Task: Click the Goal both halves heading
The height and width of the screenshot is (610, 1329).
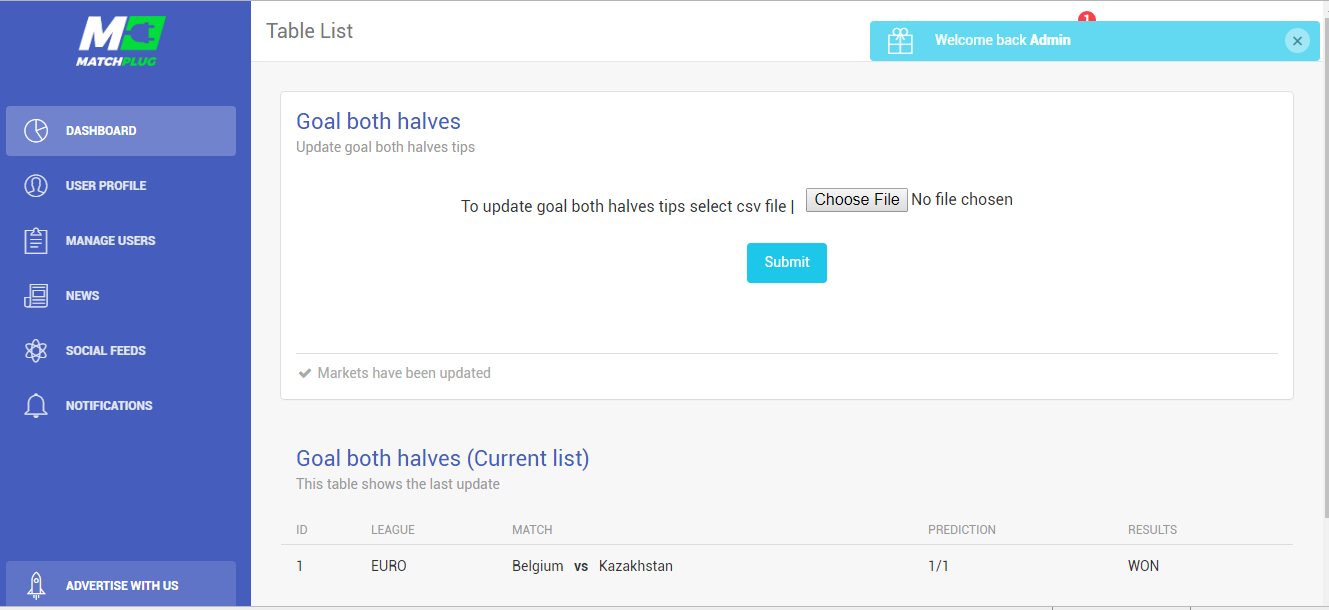Action: pos(378,122)
